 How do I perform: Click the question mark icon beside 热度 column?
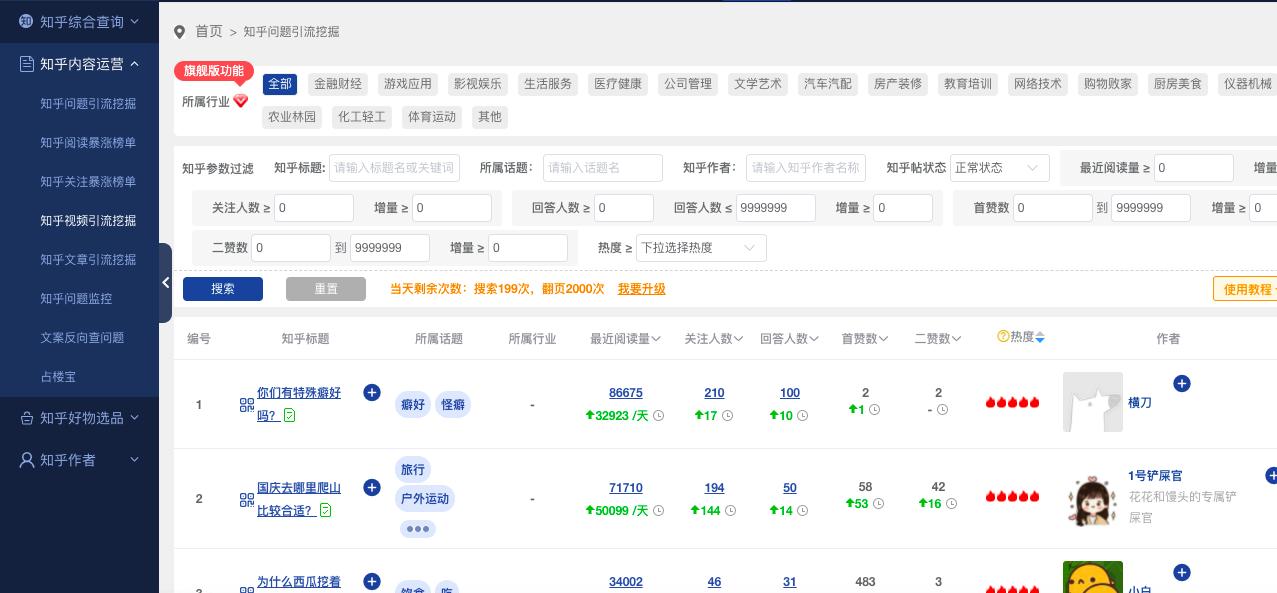click(1003, 336)
